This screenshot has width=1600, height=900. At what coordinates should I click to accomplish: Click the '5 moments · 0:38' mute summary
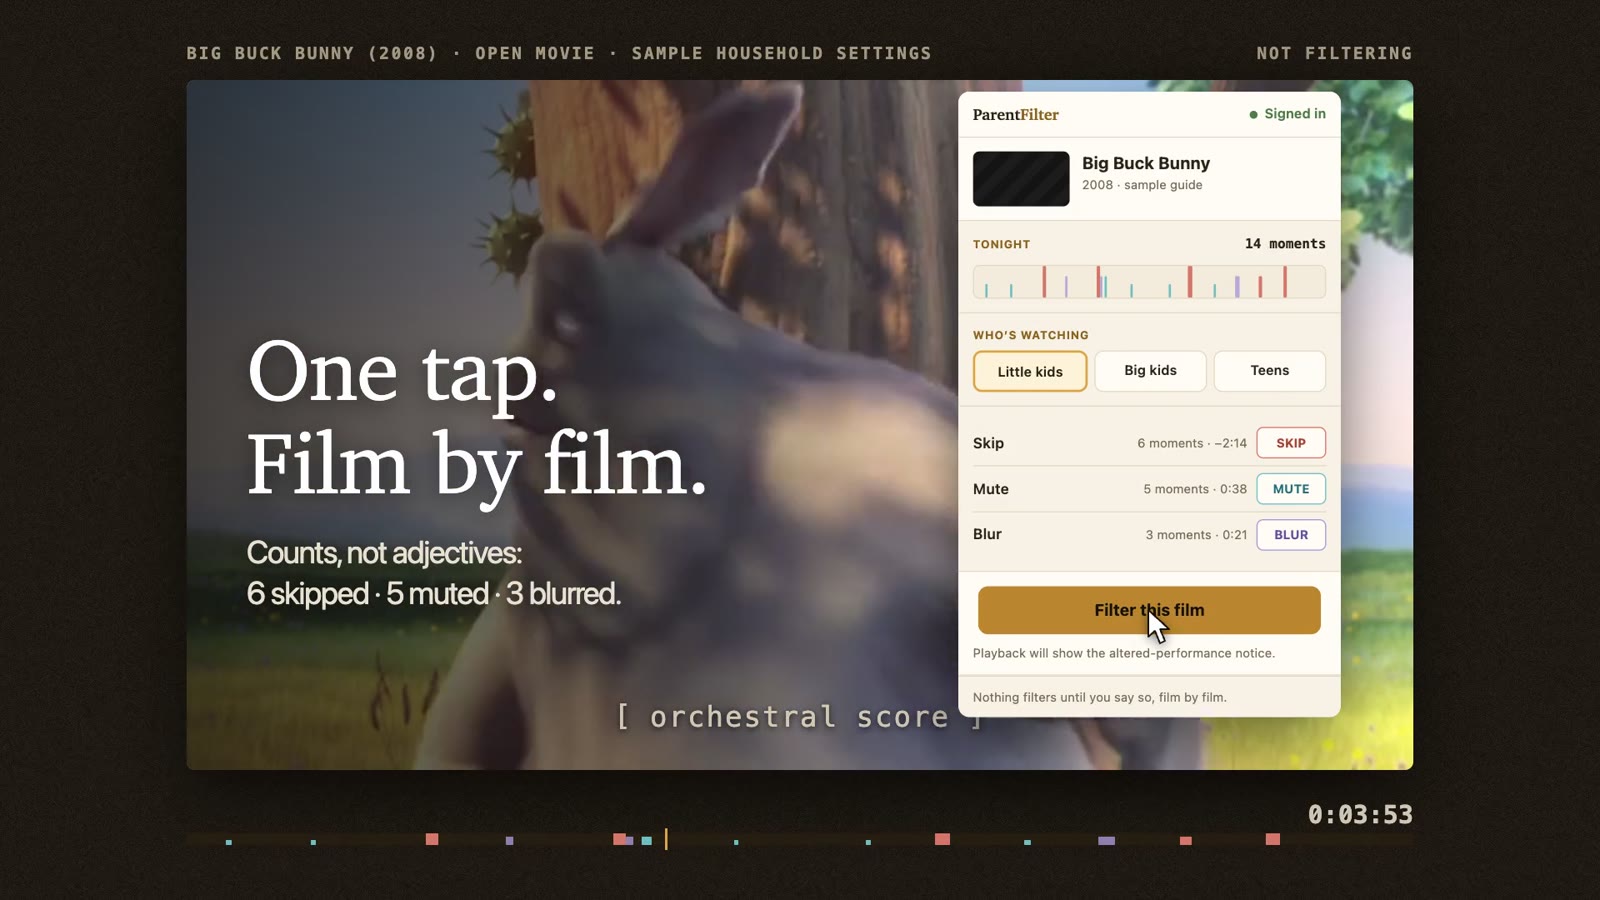(1195, 489)
